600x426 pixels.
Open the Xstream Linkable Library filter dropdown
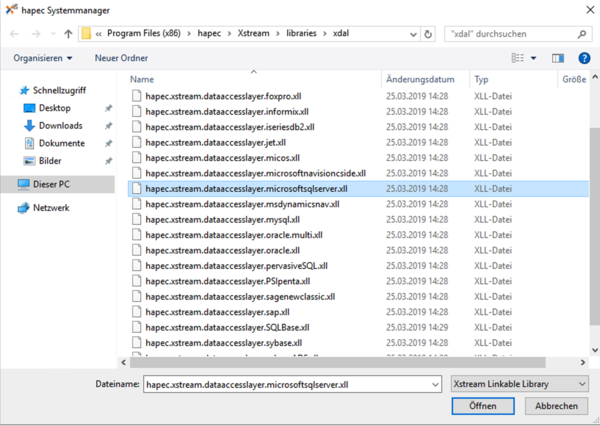click(x=520, y=384)
